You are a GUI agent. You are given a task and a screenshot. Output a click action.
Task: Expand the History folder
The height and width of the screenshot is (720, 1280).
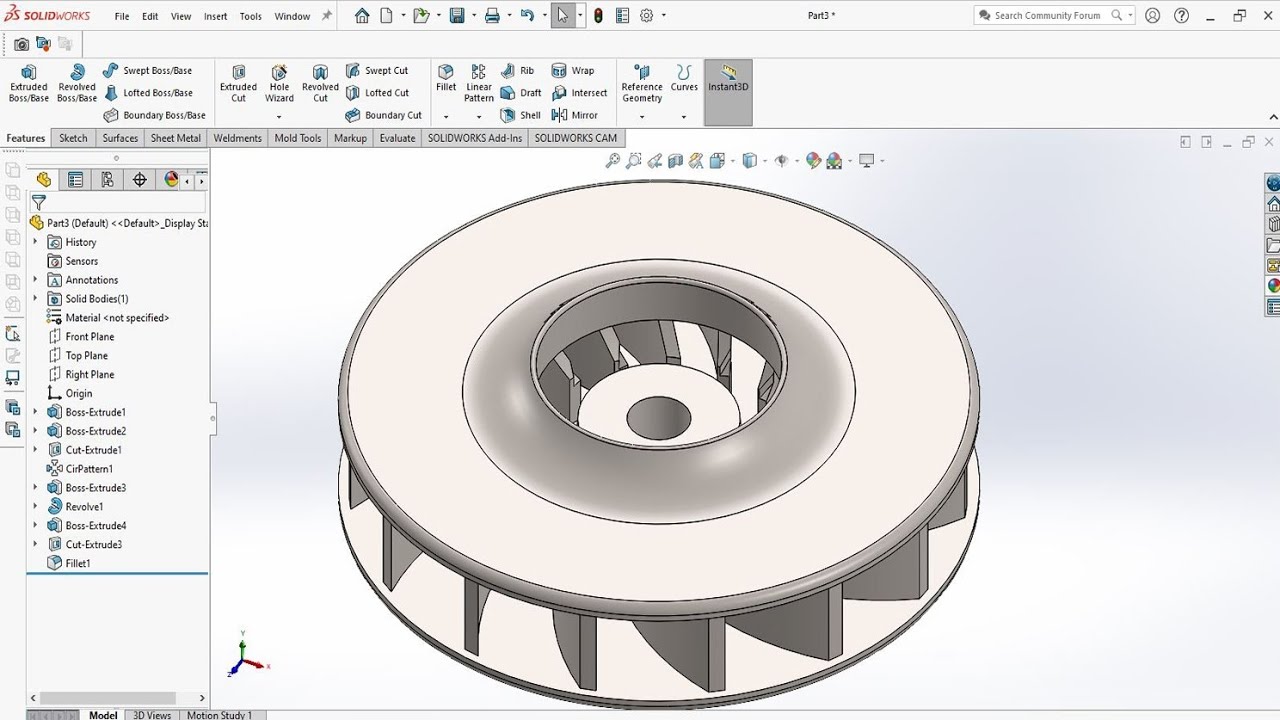pyautogui.click(x=35, y=242)
